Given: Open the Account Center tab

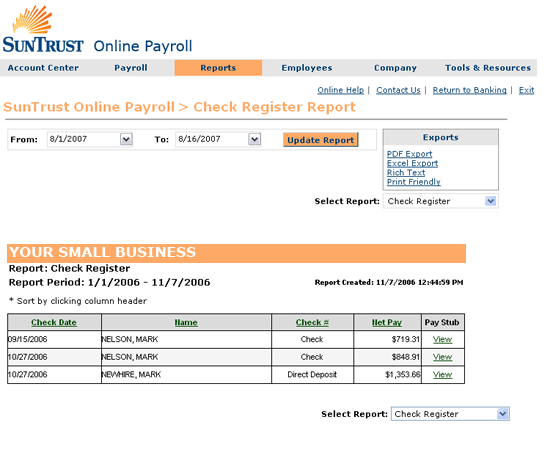Looking at the screenshot, I should [x=43, y=68].
